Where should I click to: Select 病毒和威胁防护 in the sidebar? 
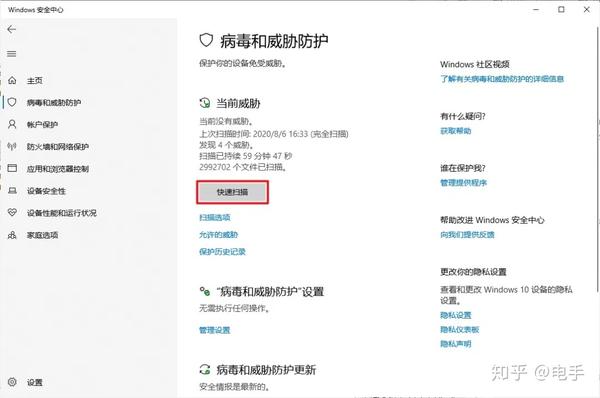pyautogui.click(x=54, y=103)
